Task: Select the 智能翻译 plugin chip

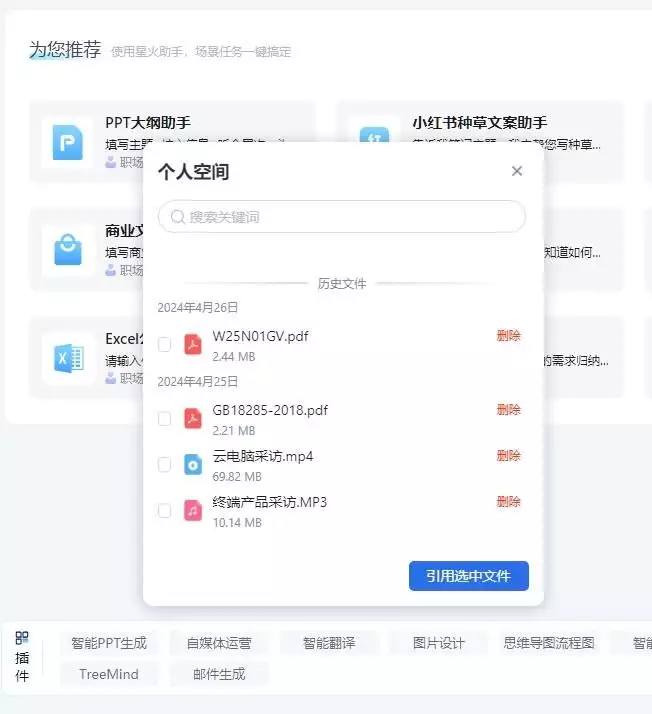Action: 329,643
